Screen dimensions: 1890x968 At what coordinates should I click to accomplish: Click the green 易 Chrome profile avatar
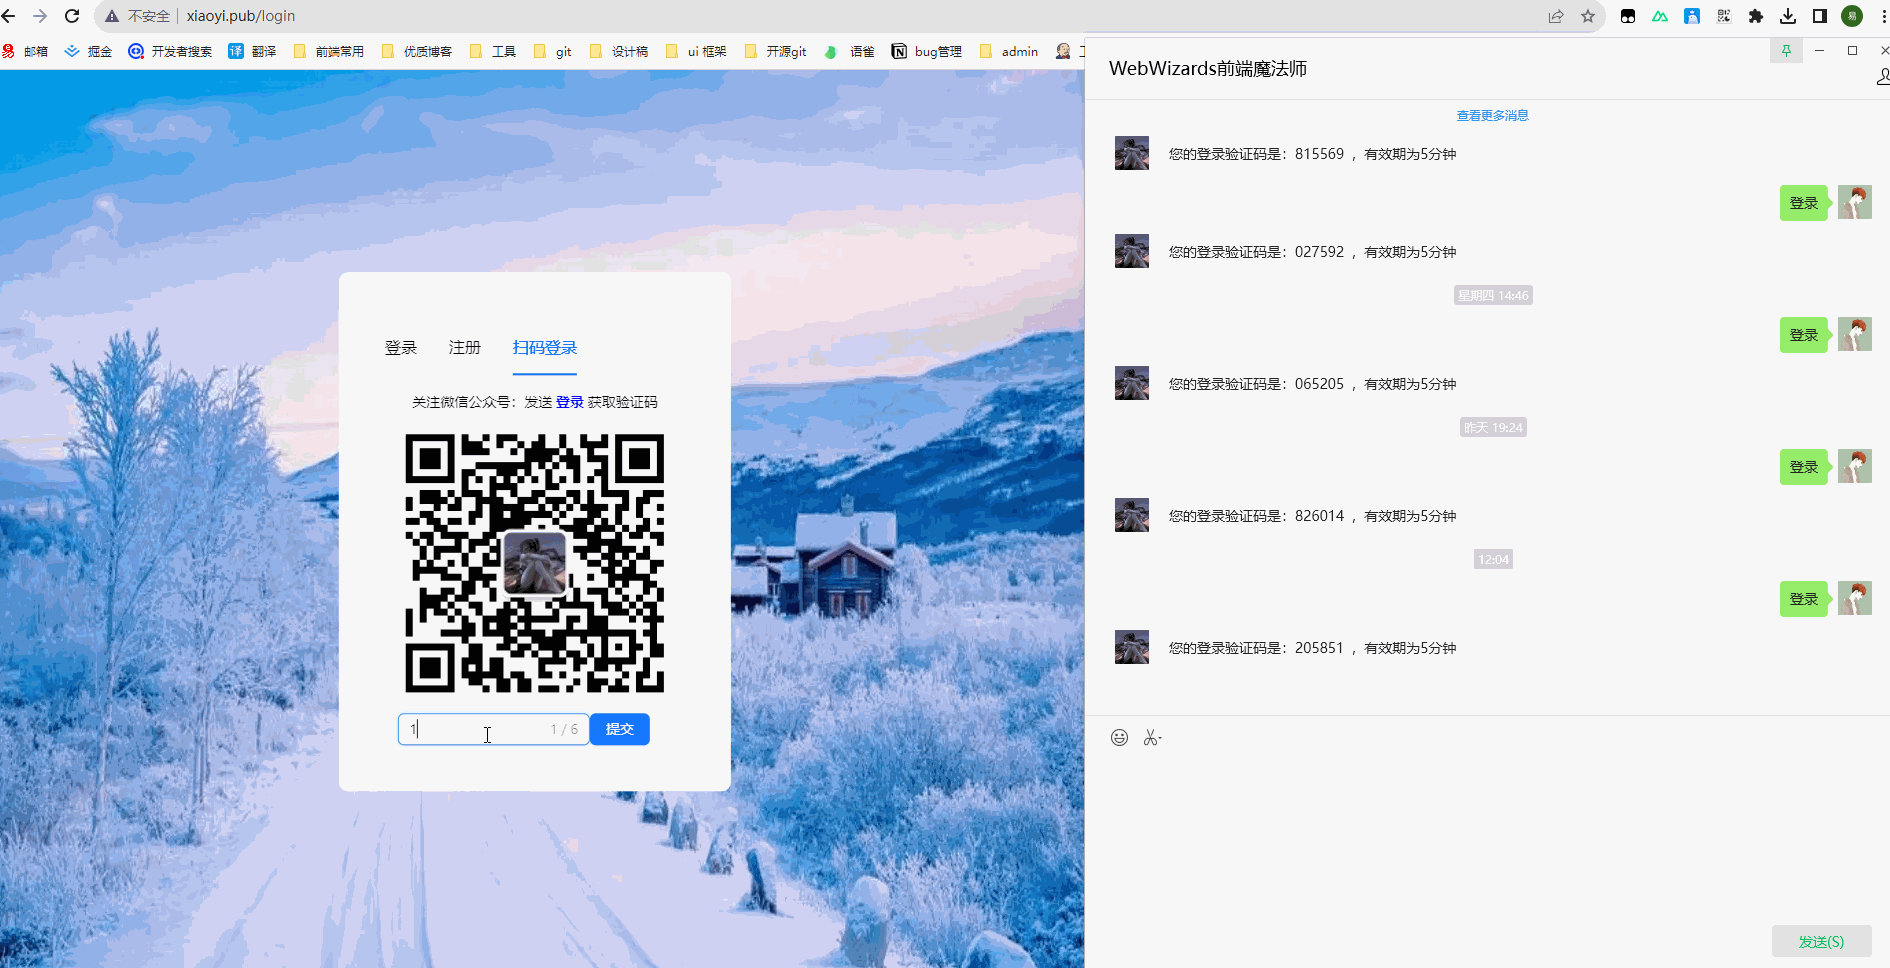1851,16
